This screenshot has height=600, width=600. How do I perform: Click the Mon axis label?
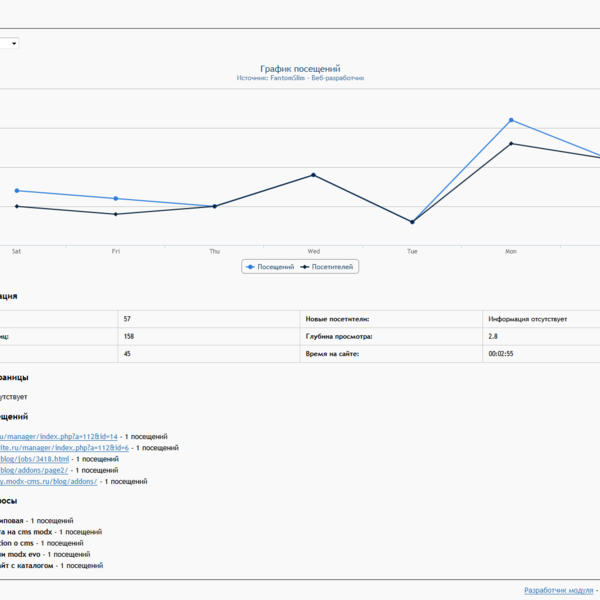(511, 251)
